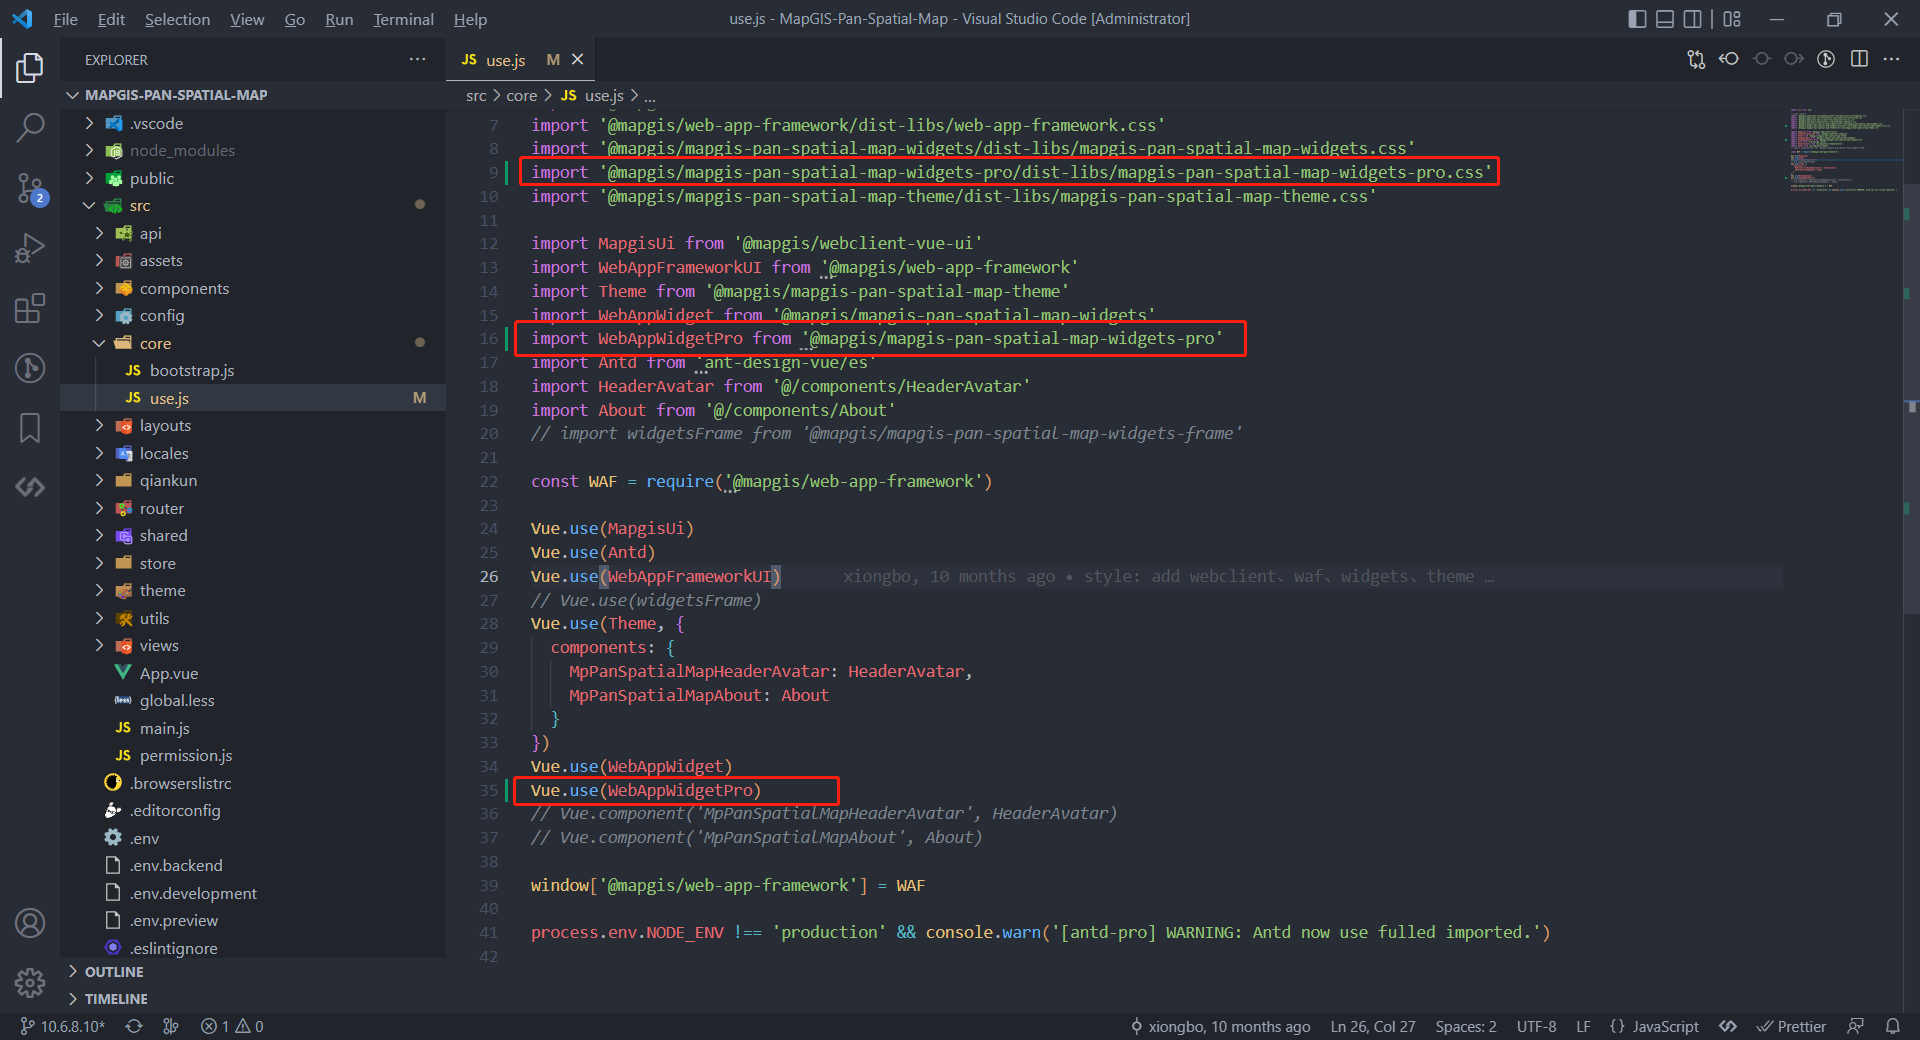Image resolution: width=1920 pixels, height=1040 pixels.
Task: Click the minimap code overview
Action: tap(1842, 150)
